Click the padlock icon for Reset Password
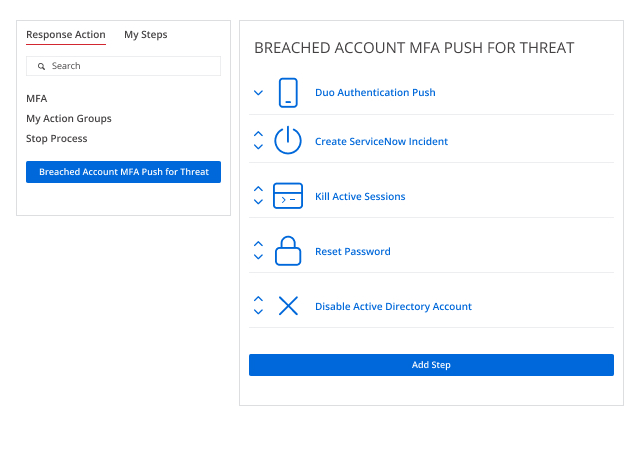 [x=288, y=251]
